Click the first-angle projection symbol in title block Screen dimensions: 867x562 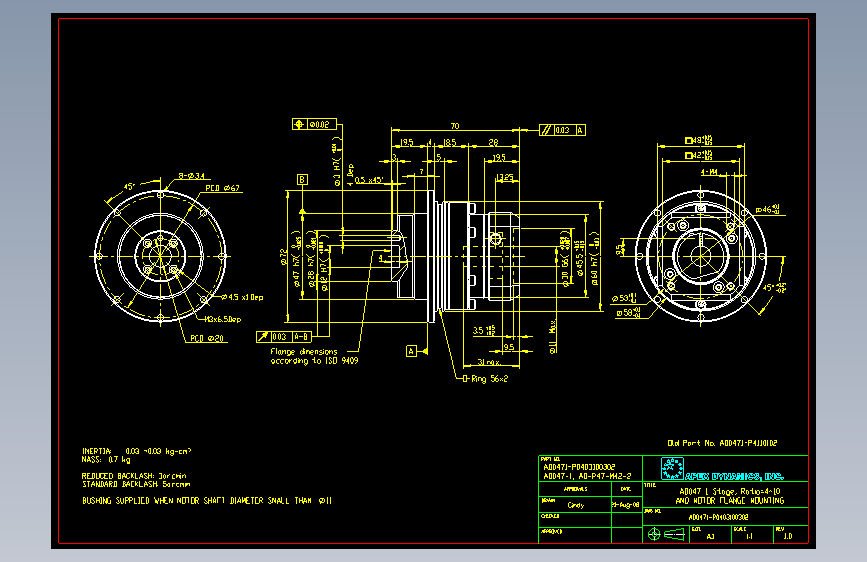668,534
